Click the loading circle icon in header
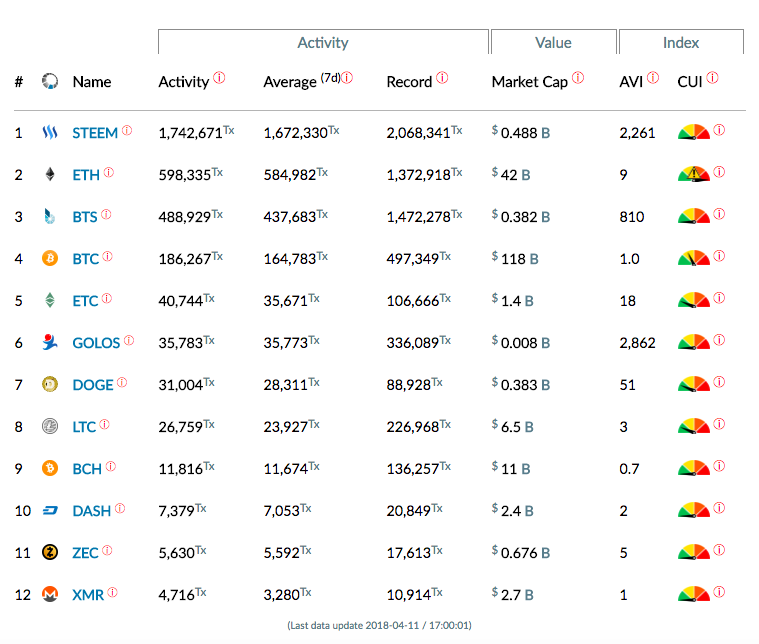The width and height of the screenshot is (759, 644). pos(50,81)
